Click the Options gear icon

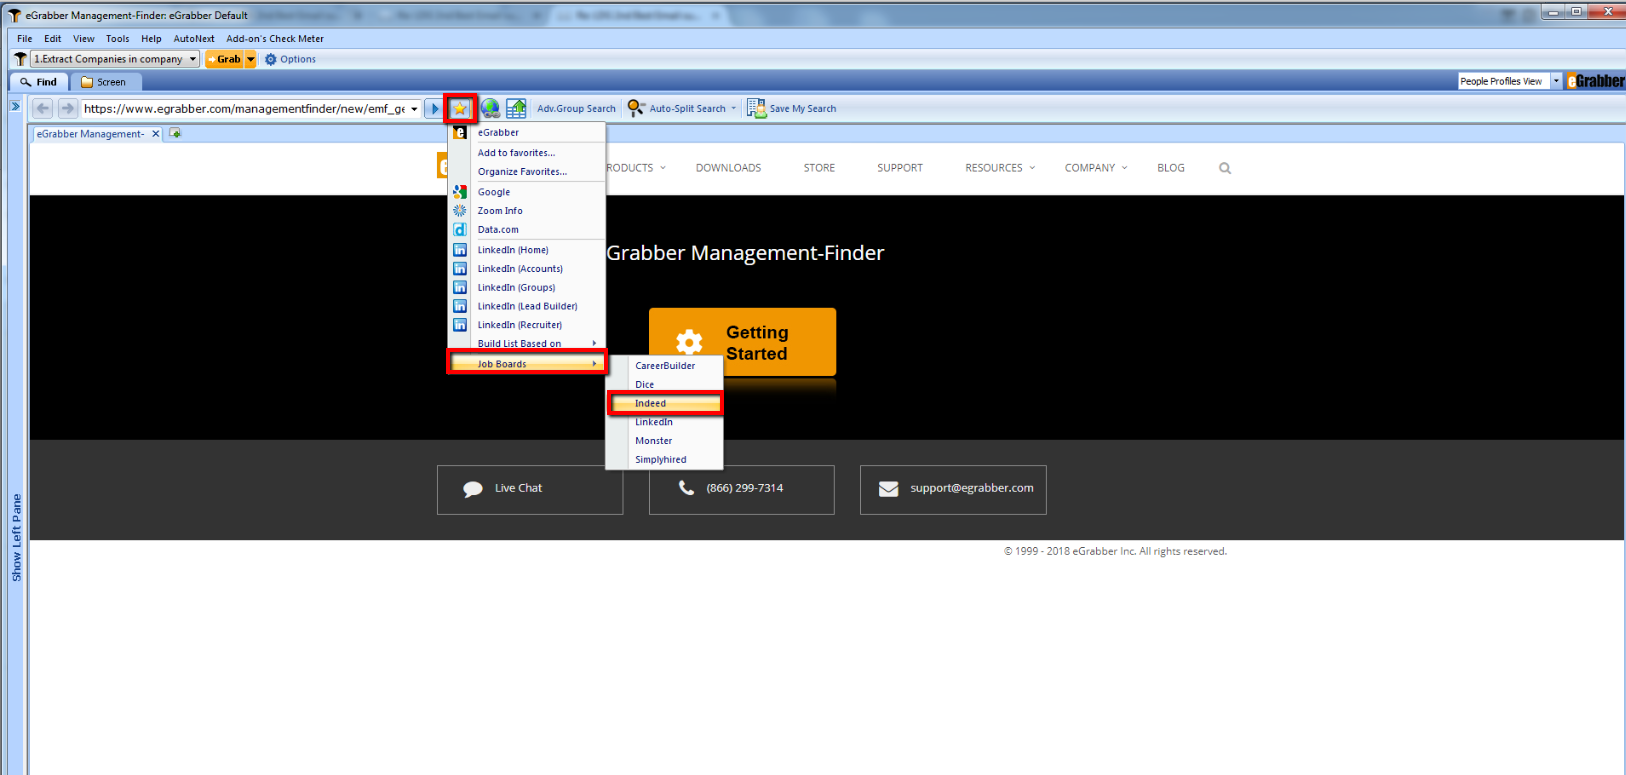coord(270,59)
